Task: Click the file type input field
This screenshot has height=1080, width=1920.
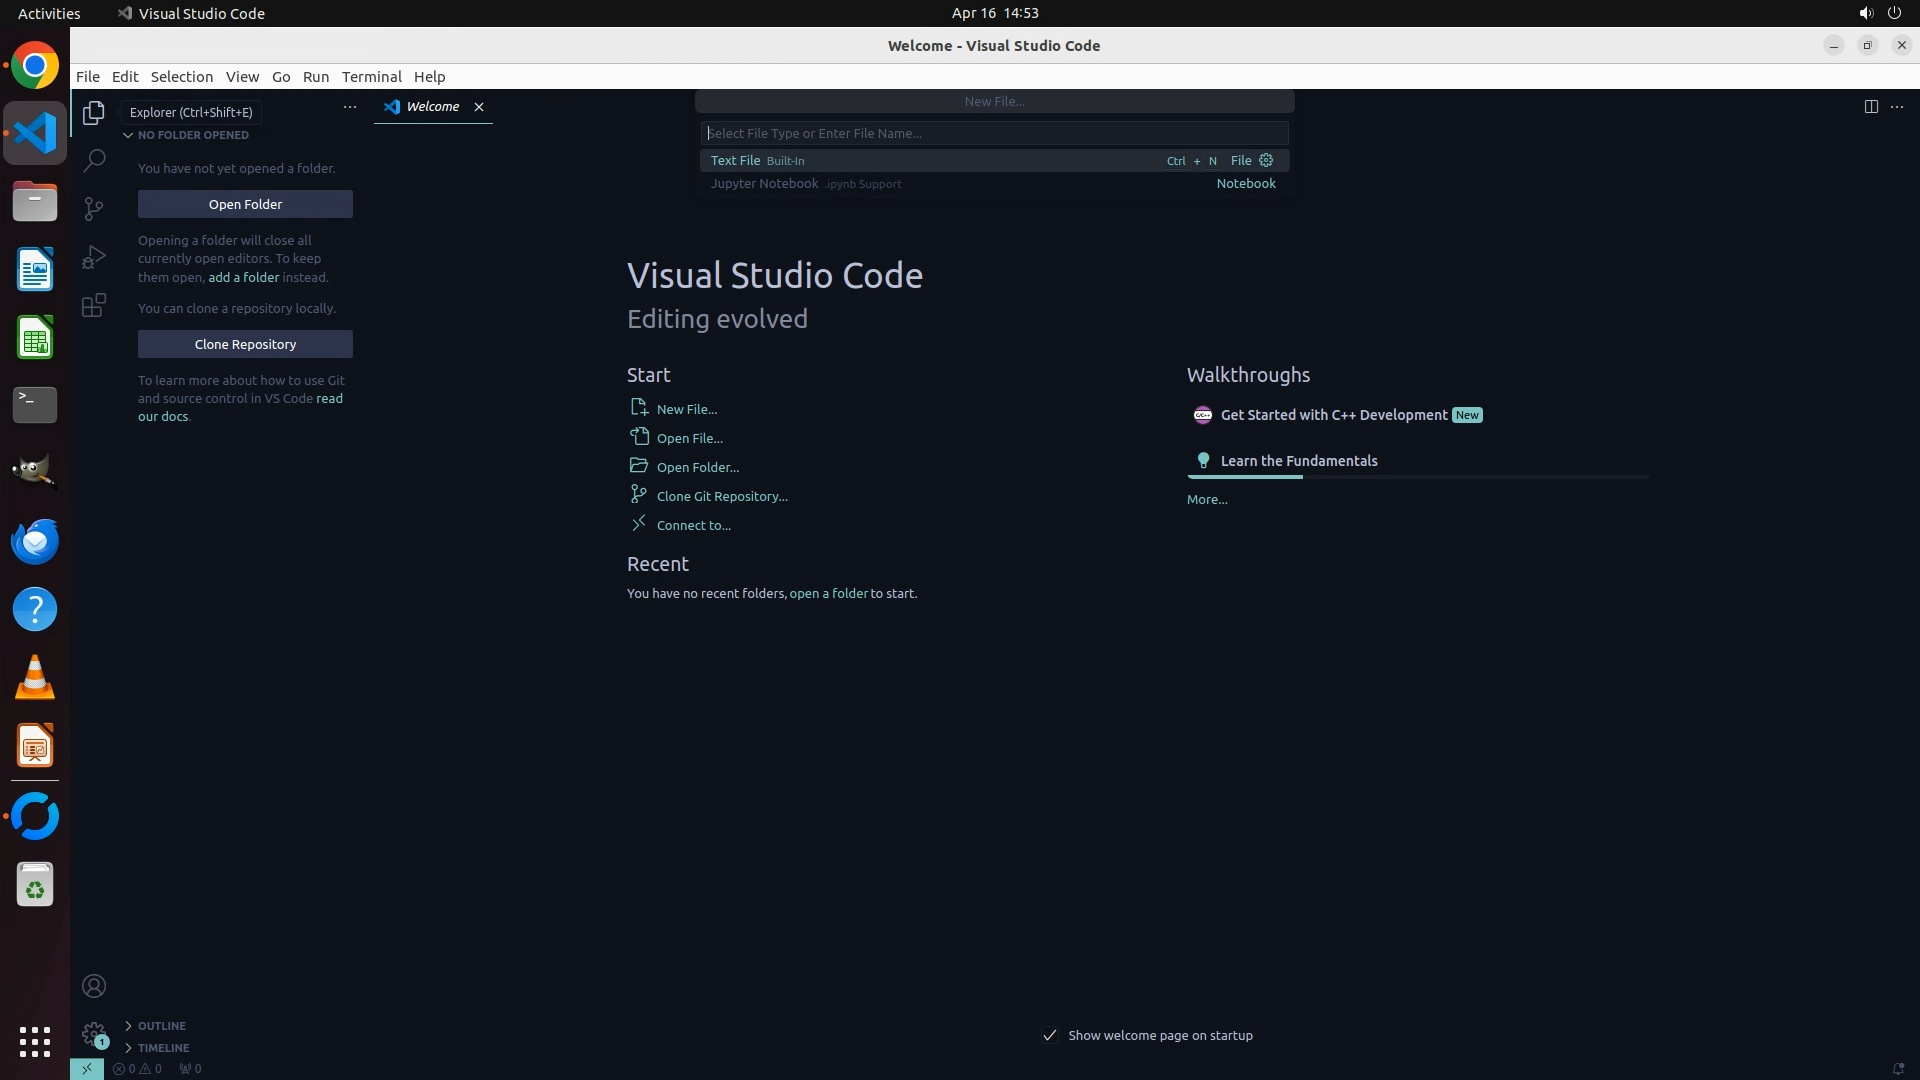Action: [x=994, y=133]
